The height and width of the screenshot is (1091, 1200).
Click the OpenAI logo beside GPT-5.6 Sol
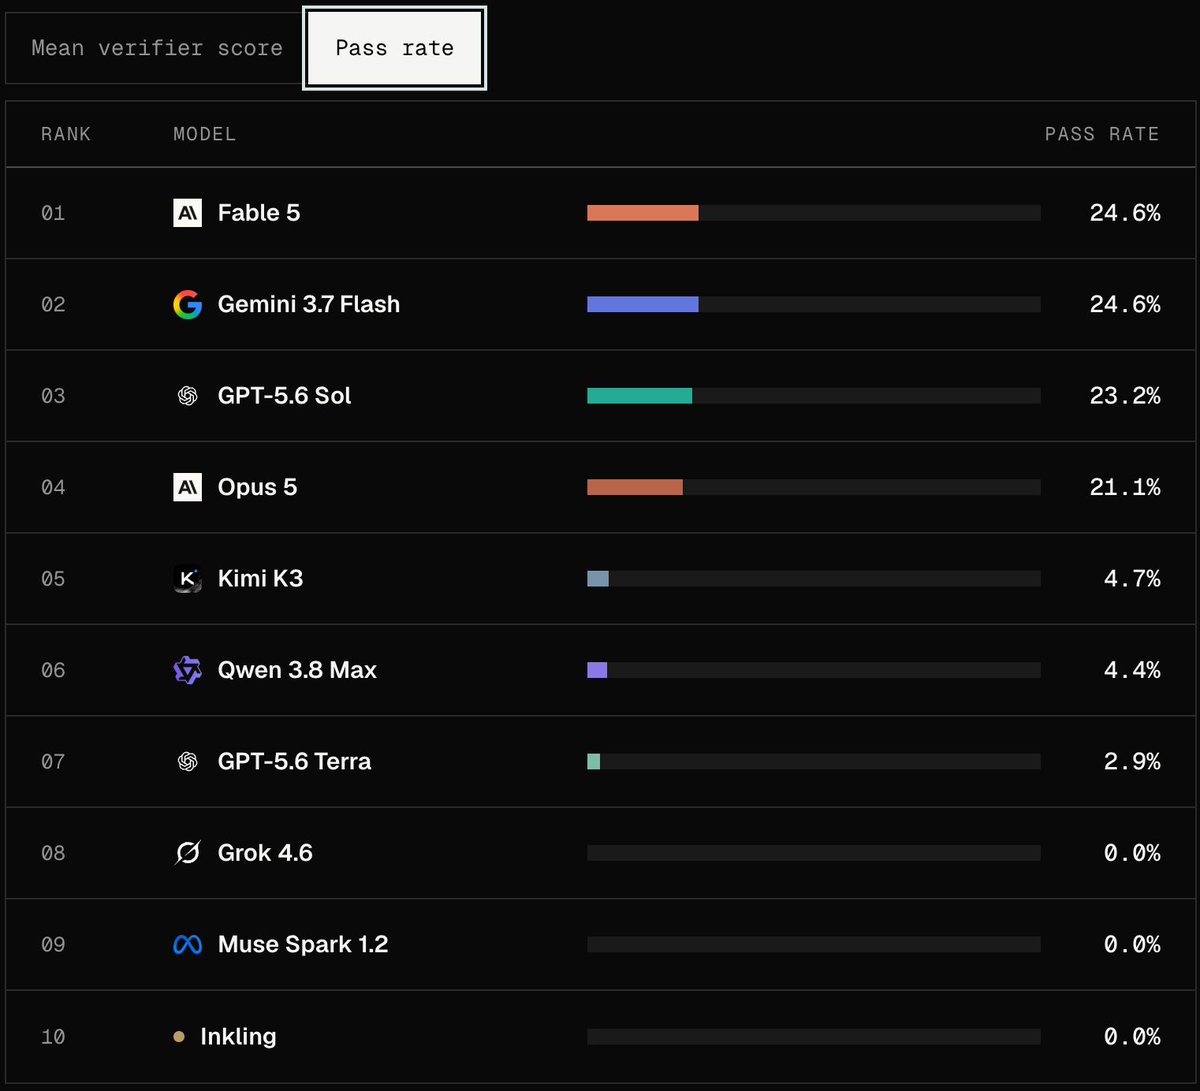click(187, 396)
